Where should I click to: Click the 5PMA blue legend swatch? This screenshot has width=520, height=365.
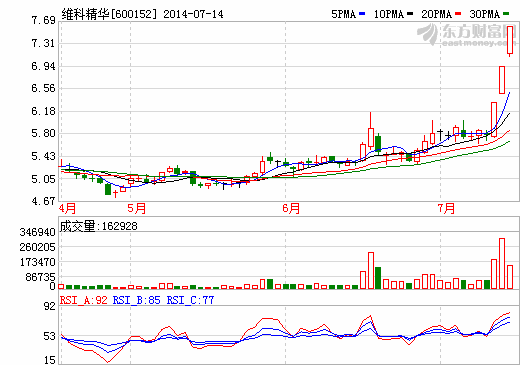tap(362, 14)
